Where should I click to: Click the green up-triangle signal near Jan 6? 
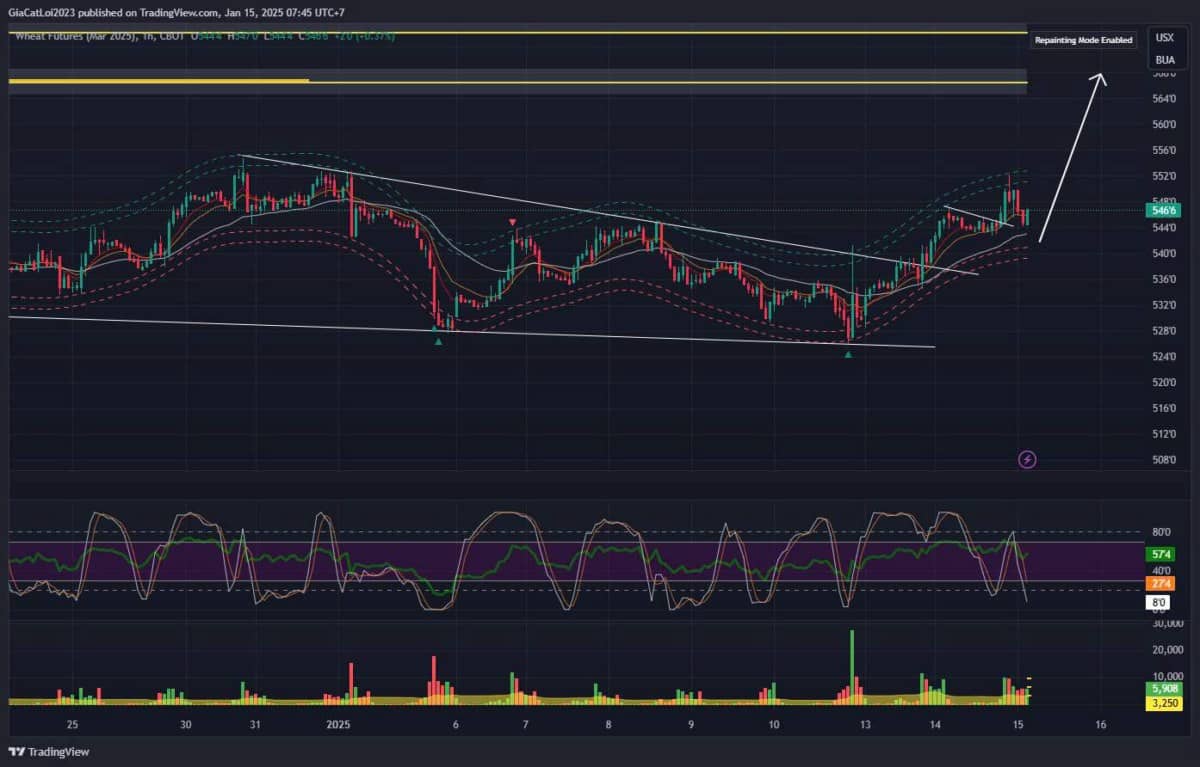point(438,342)
